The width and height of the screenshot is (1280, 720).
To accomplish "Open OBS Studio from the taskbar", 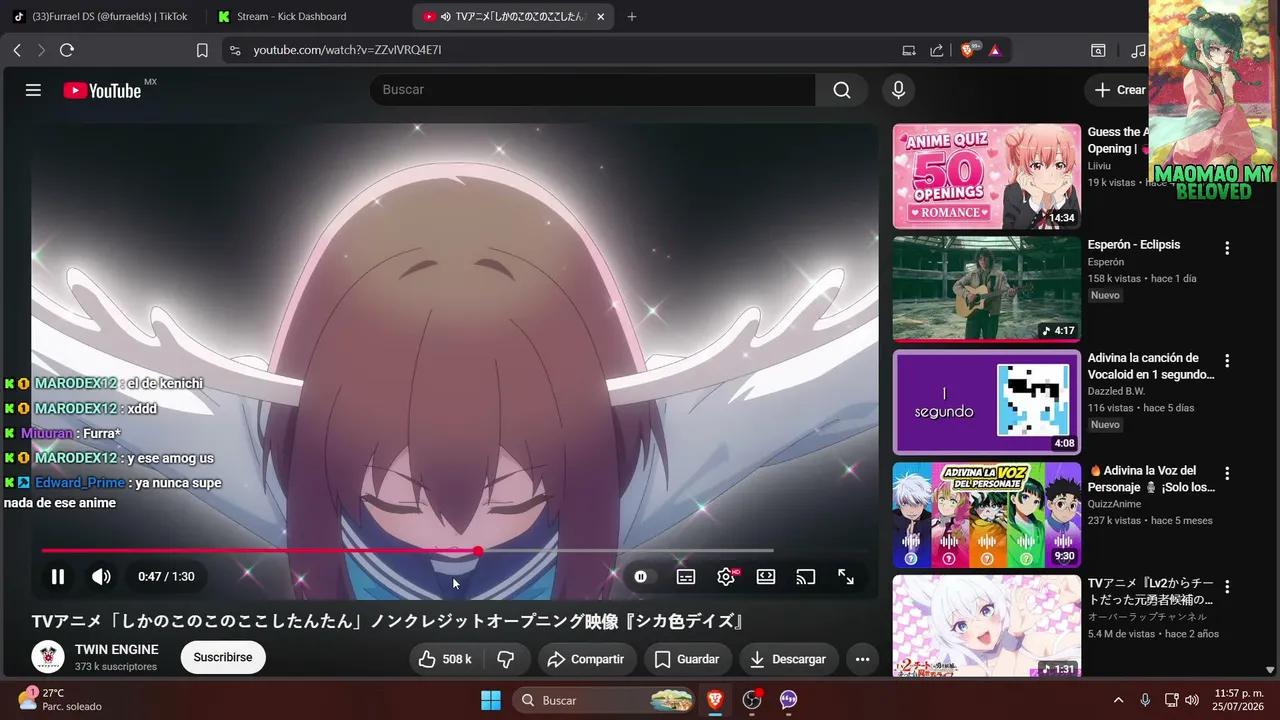I will pyautogui.click(x=752, y=700).
